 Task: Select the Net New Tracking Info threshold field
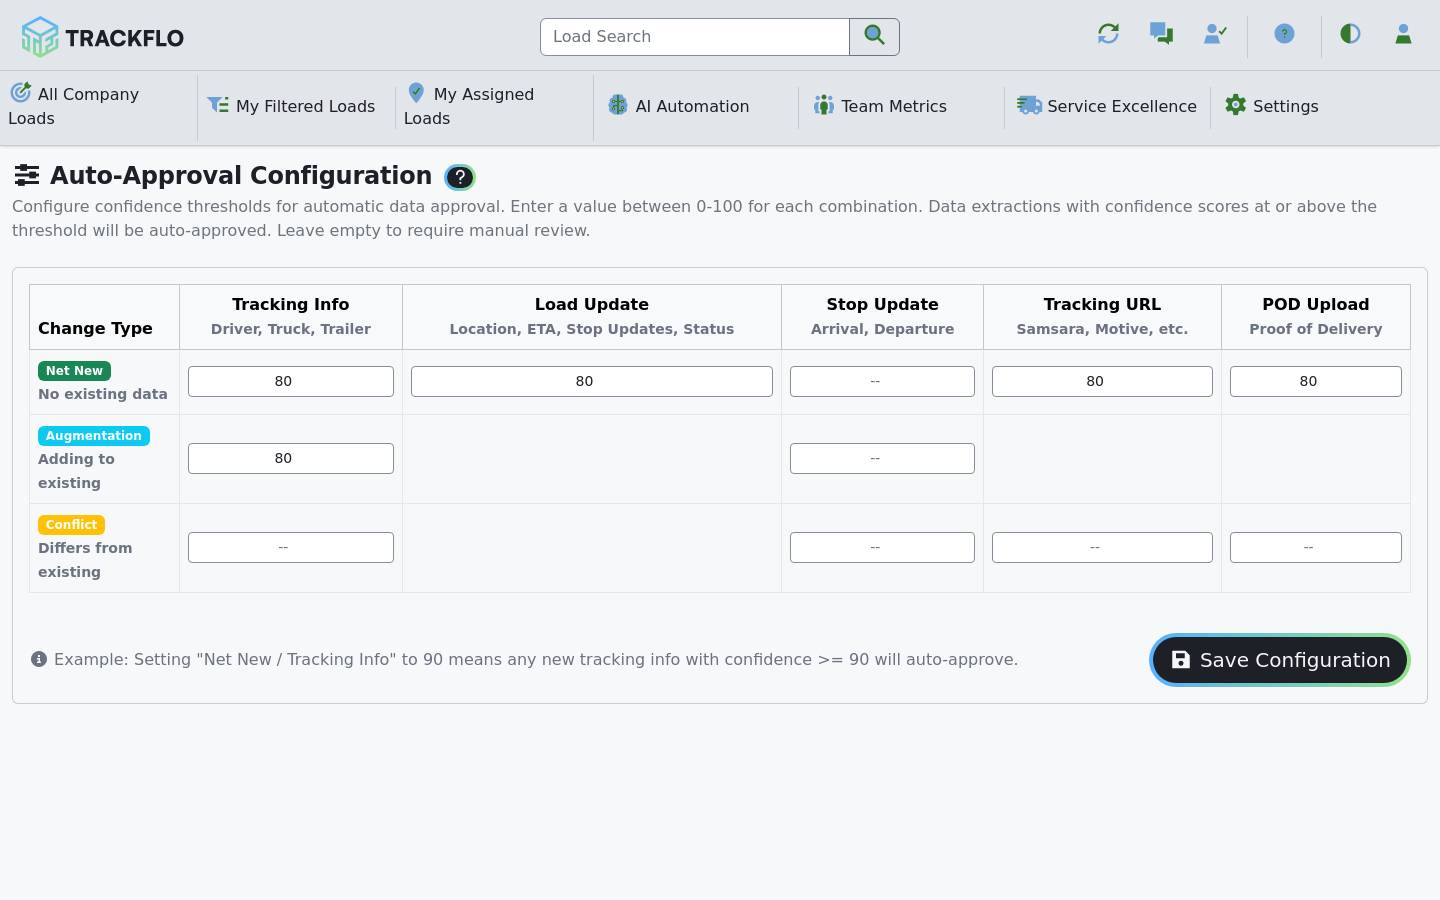click(x=291, y=382)
